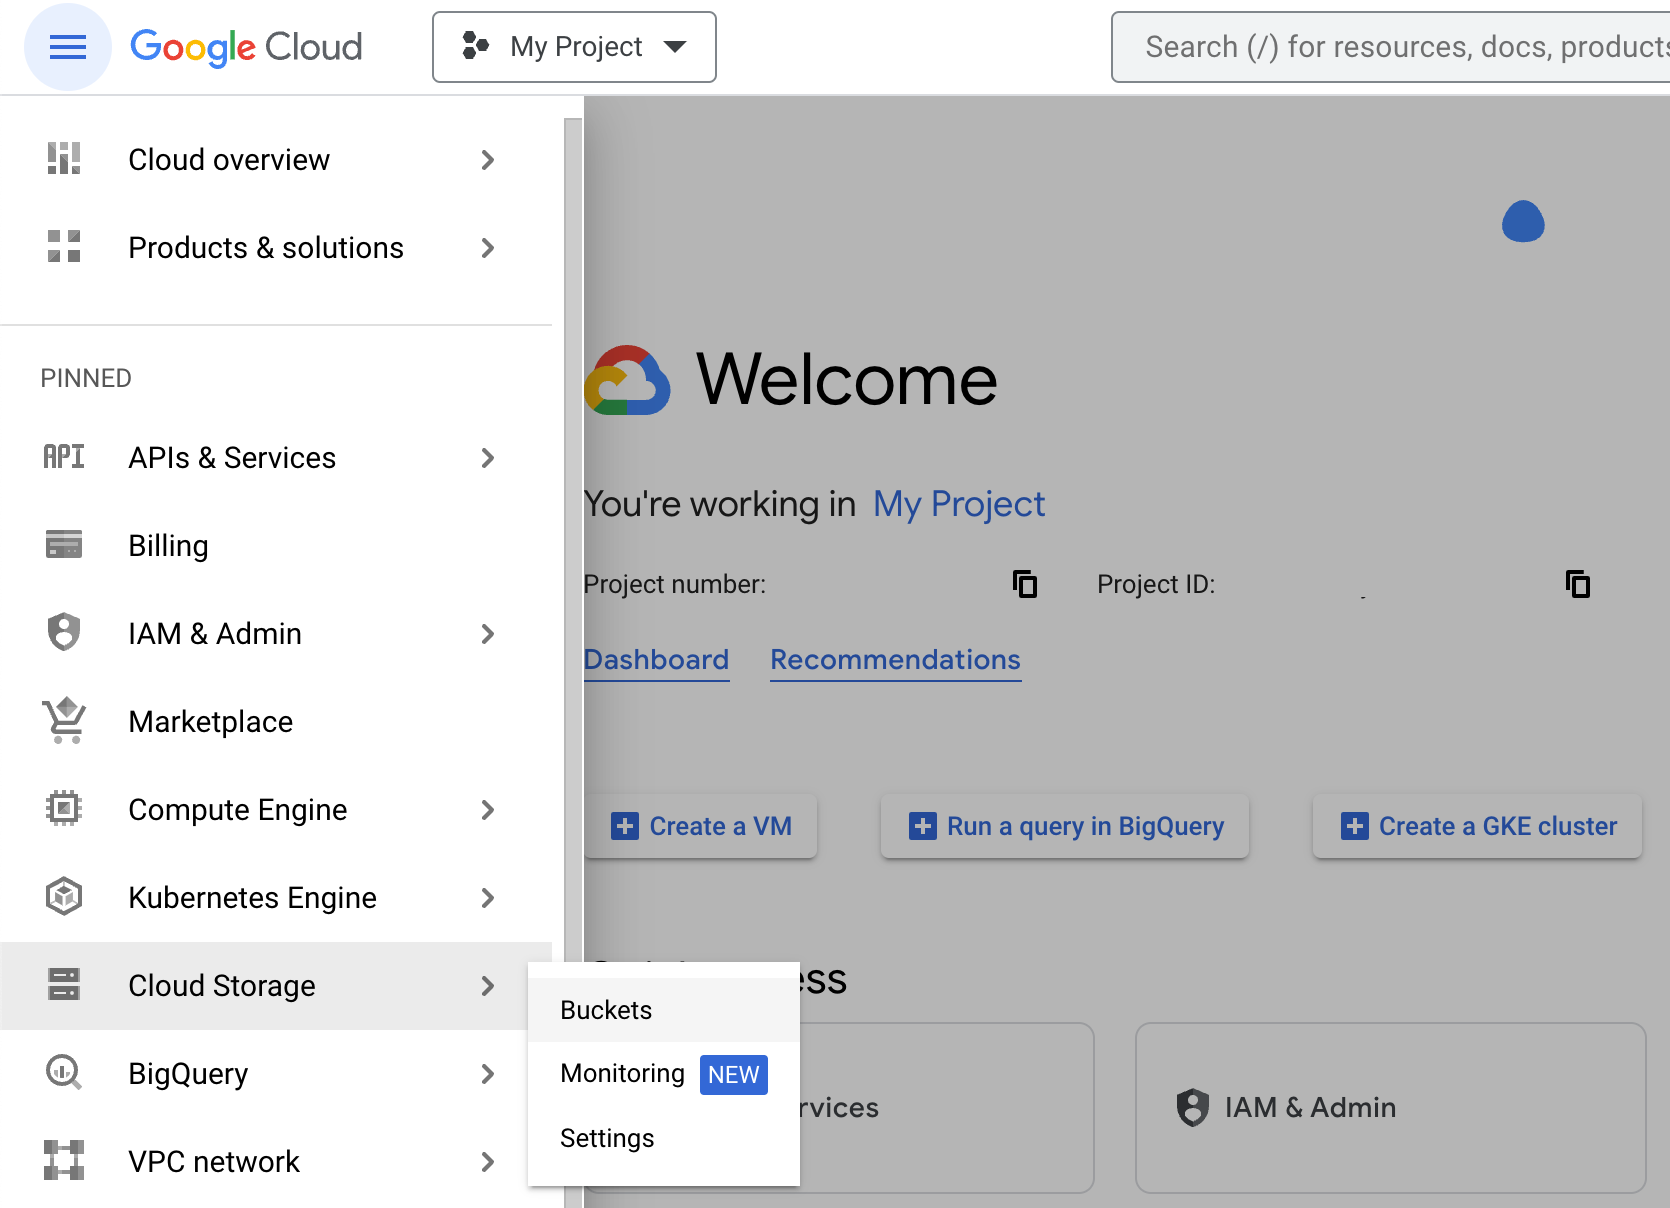The height and width of the screenshot is (1208, 1670).
Task: Click the Google Cloud logo
Action: coord(246,46)
